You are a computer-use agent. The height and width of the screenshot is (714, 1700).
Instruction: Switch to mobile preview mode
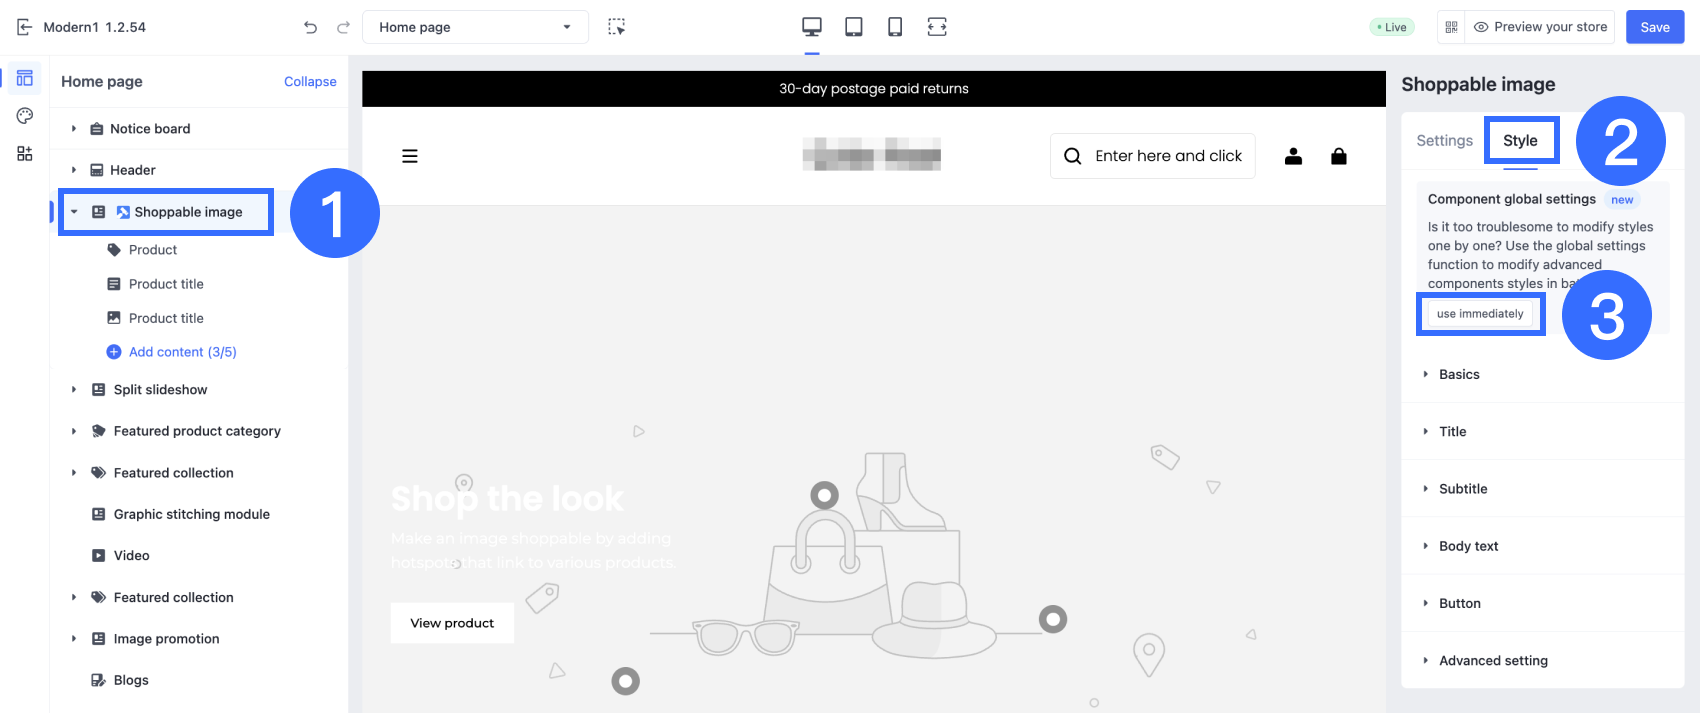(x=895, y=27)
